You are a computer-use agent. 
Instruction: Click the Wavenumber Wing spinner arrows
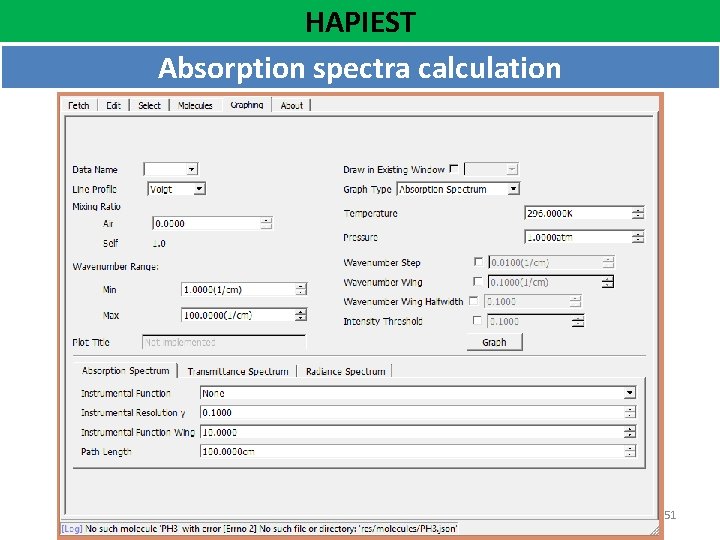608,282
